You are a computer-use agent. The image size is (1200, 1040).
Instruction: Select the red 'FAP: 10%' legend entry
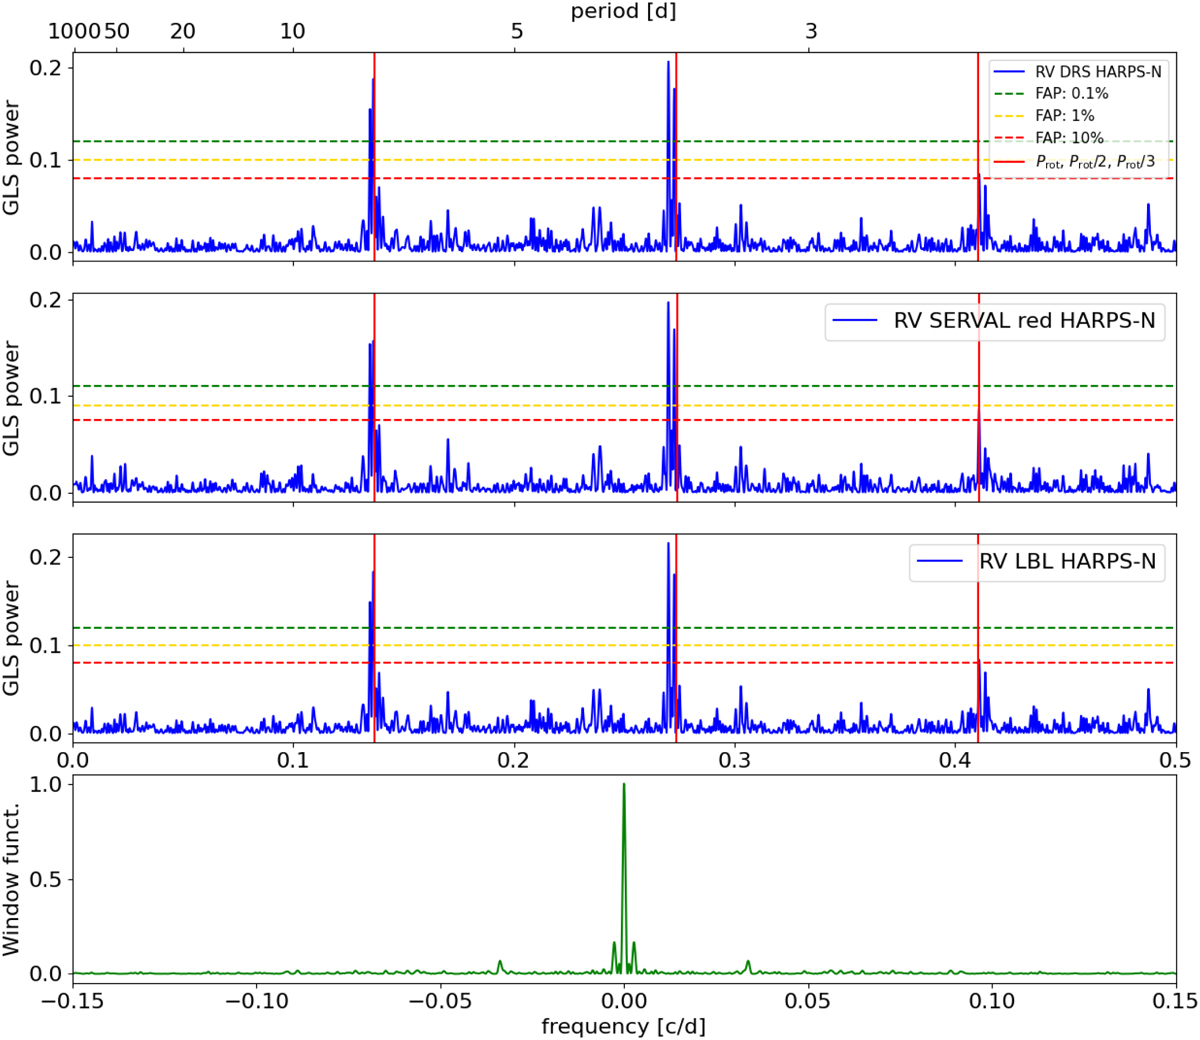[x=1069, y=138]
